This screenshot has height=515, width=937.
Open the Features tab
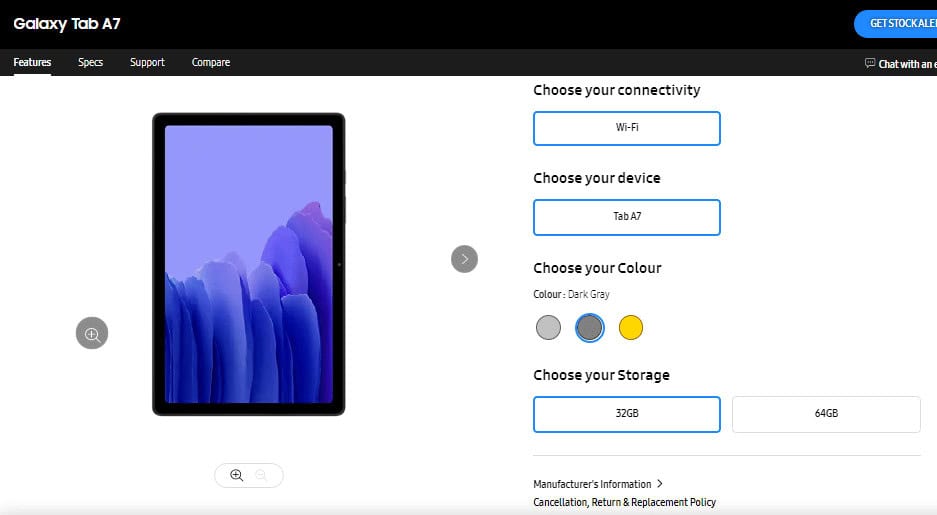tap(32, 62)
